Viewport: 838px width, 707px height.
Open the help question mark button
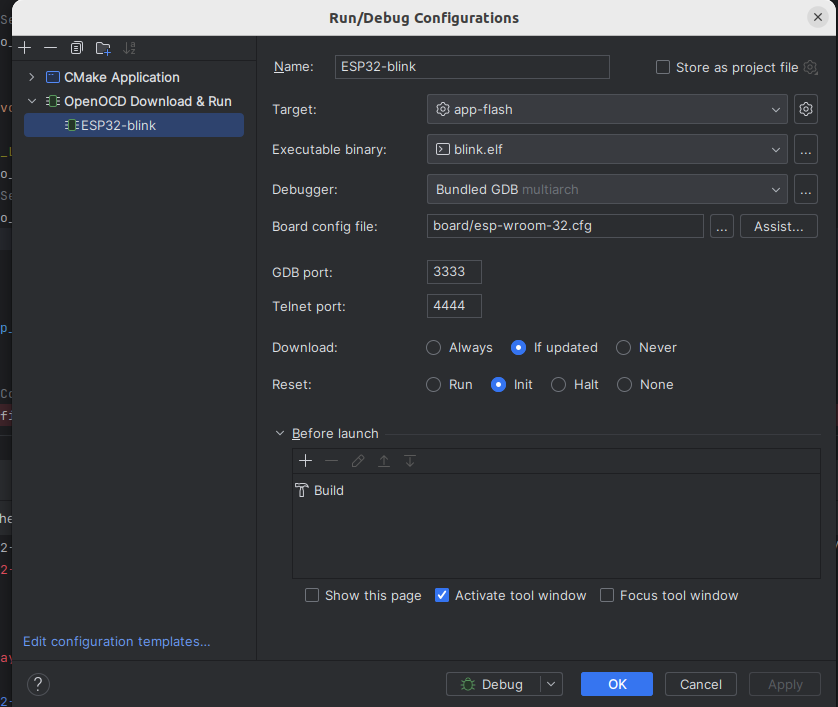pos(38,684)
